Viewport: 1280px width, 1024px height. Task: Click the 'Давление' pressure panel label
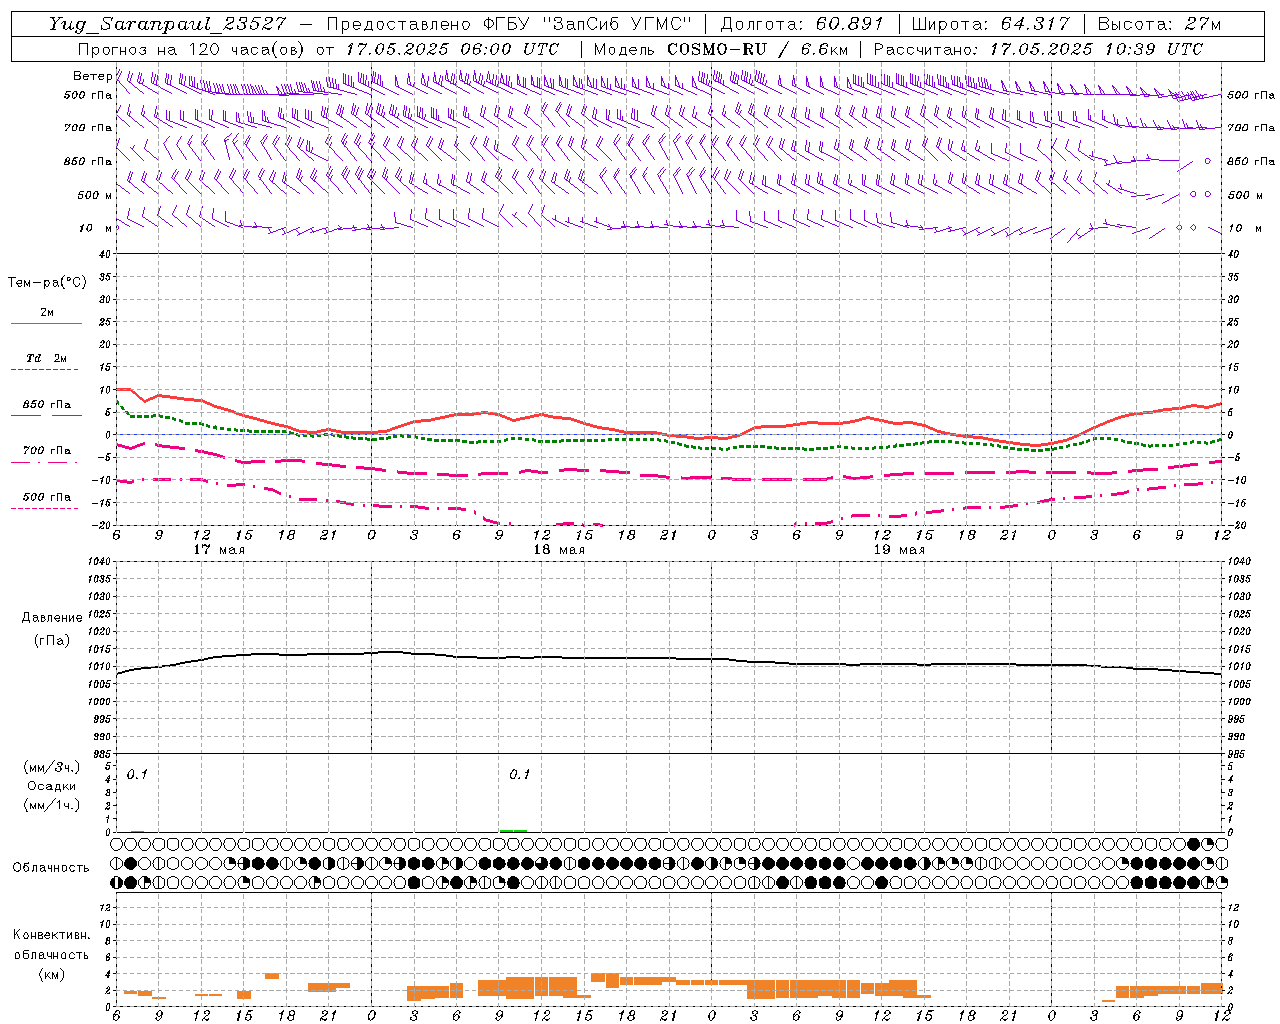point(52,617)
